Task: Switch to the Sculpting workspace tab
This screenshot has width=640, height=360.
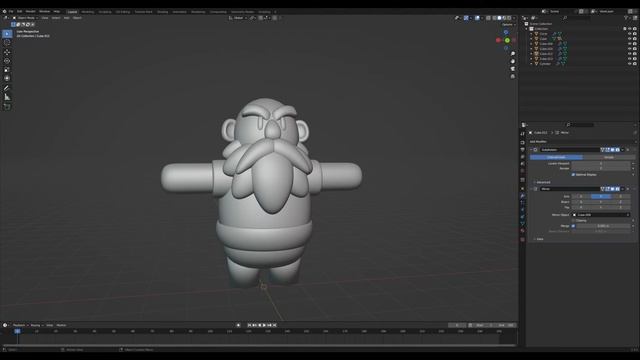Action: 105,12
